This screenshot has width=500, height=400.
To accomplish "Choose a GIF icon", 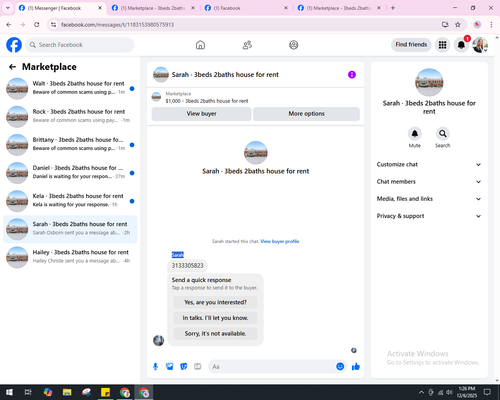I will tap(198, 367).
